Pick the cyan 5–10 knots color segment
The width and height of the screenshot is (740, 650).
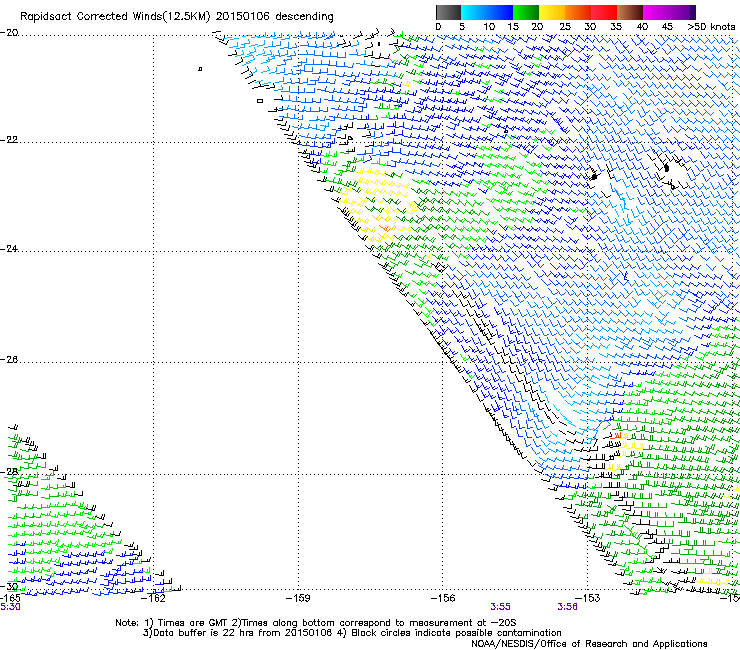pyautogui.click(x=474, y=12)
